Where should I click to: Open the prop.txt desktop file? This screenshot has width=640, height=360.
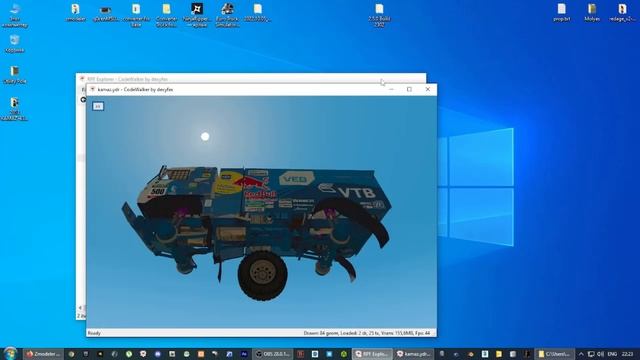(562, 13)
